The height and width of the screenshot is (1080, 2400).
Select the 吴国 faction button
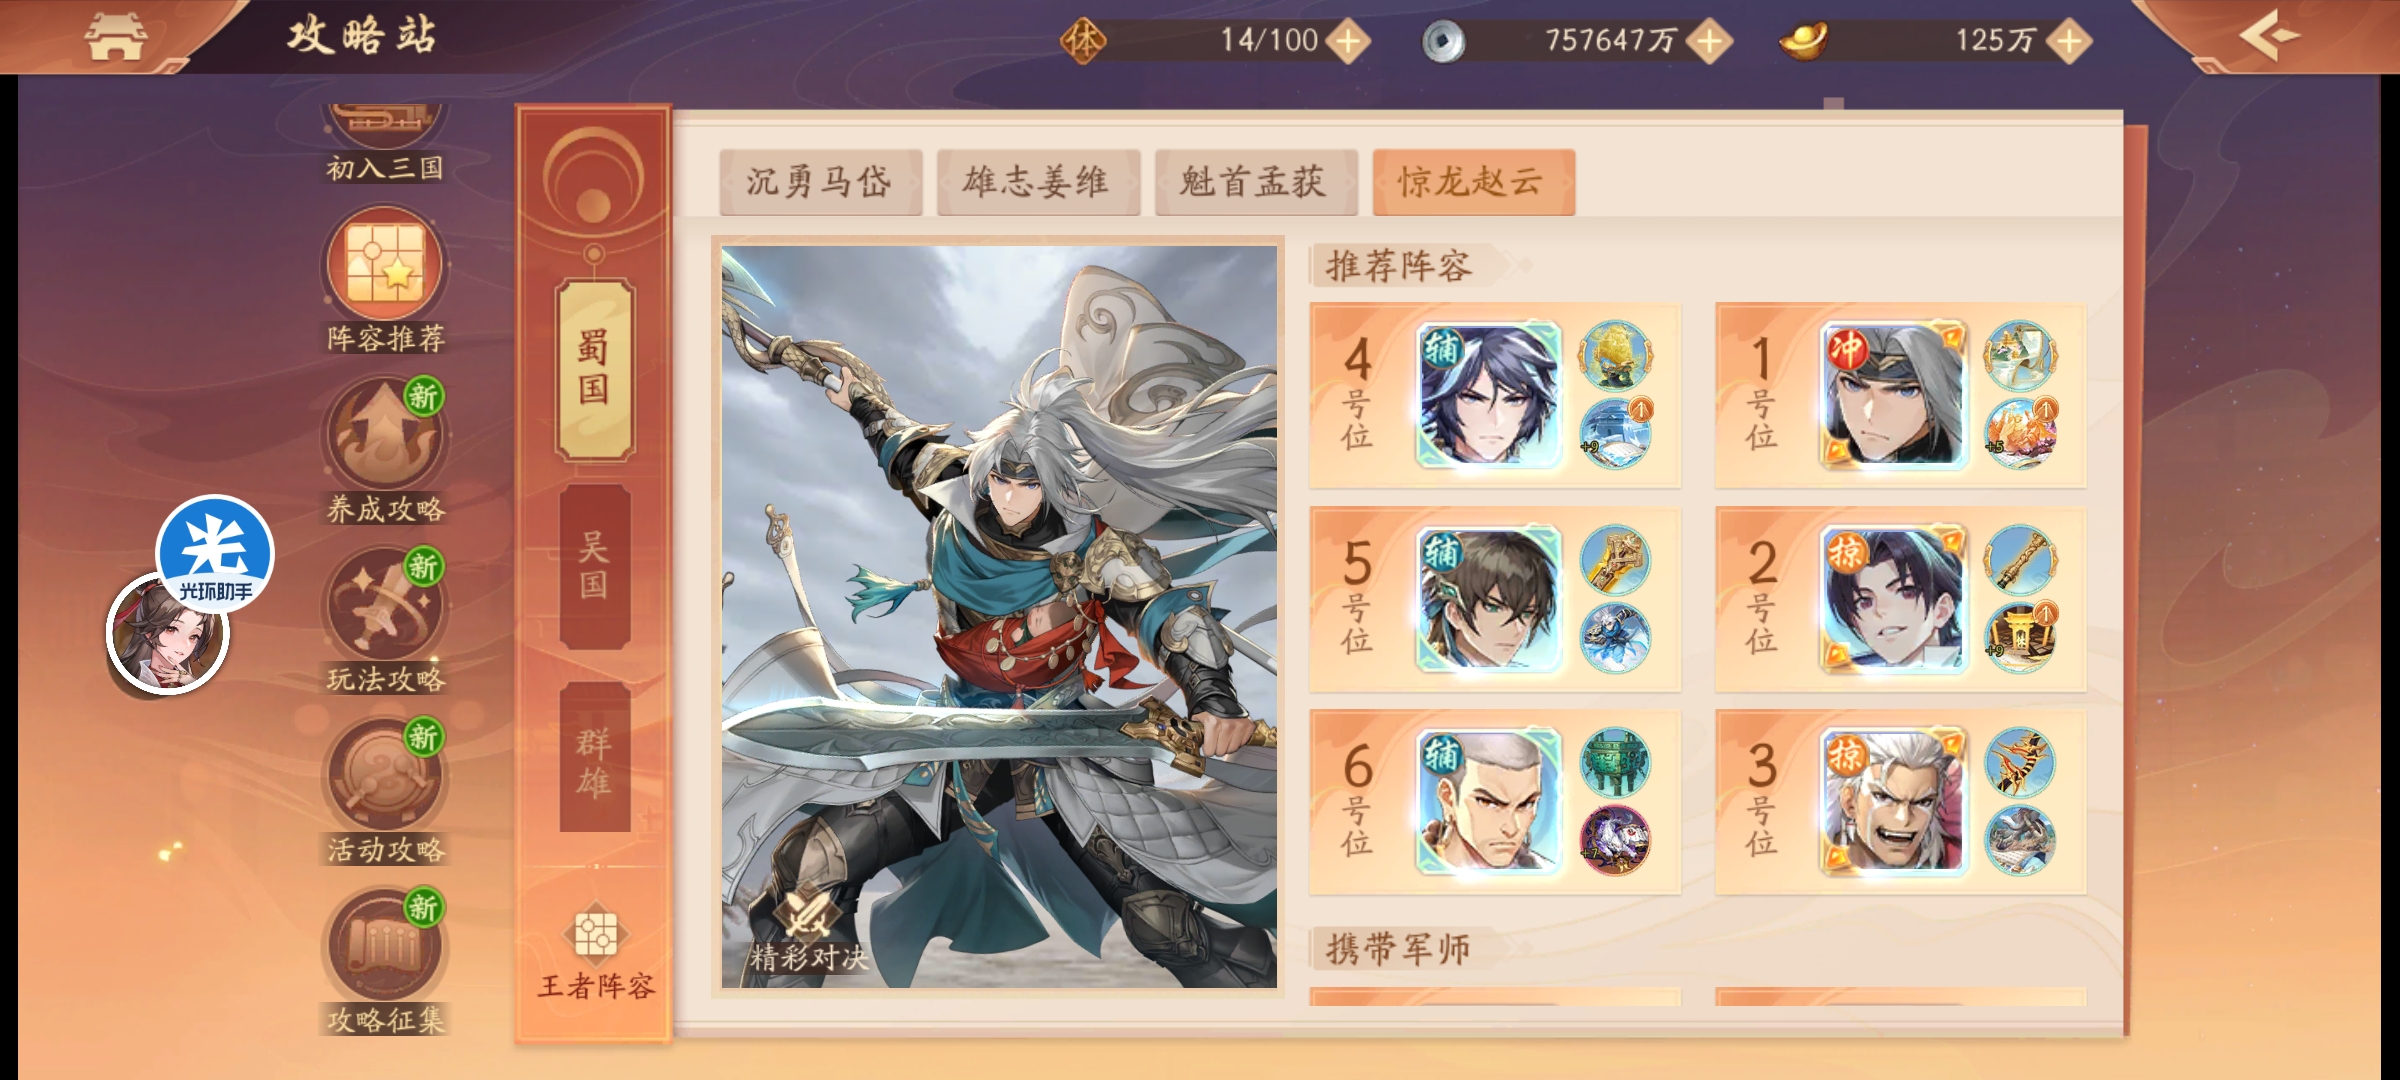pos(594,567)
